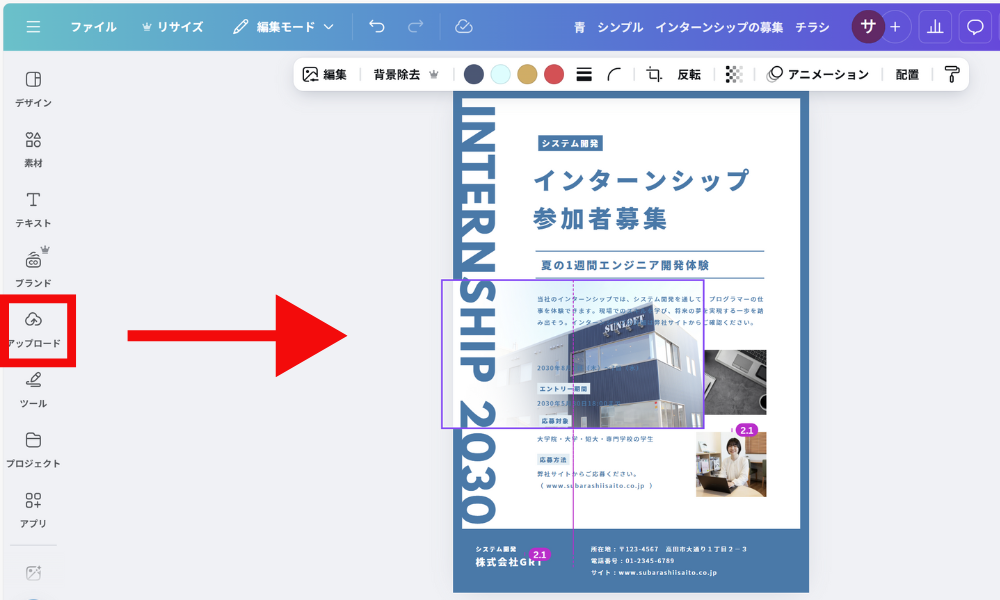Viewport: 1000px width, 600px height.
Task: Select the dark navy color swatch
Action: coord(473,75)
